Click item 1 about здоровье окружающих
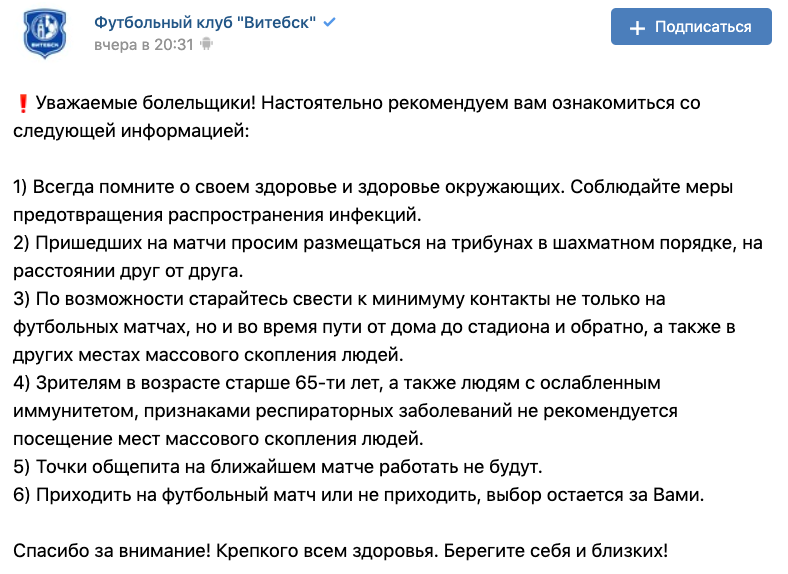This screenshot has height=574, width=788. point(373,187)
